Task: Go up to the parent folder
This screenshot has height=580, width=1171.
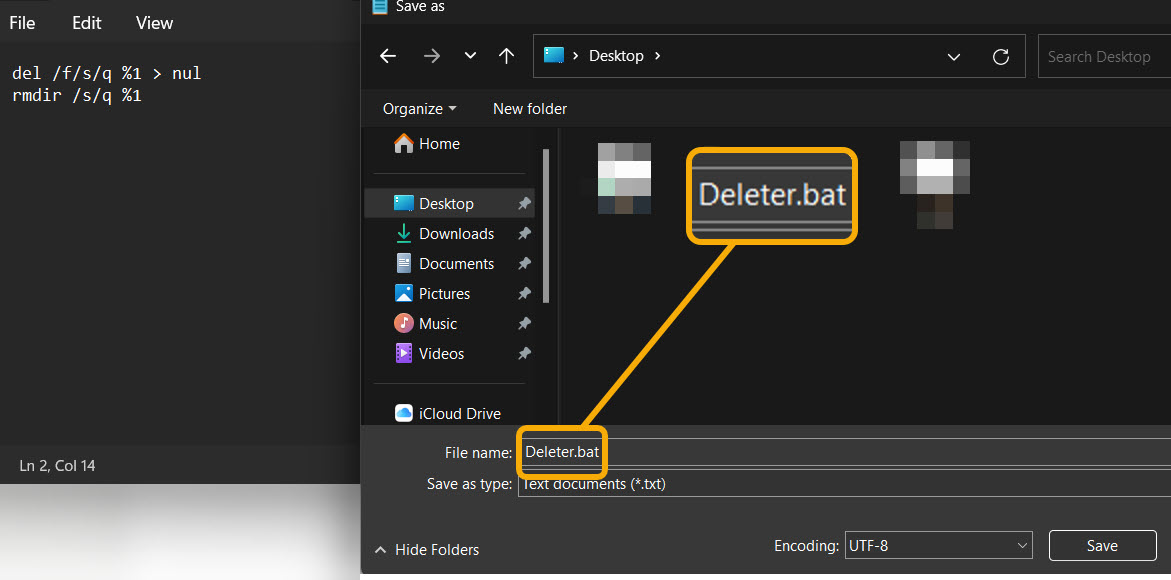Action: coord(506,56)
